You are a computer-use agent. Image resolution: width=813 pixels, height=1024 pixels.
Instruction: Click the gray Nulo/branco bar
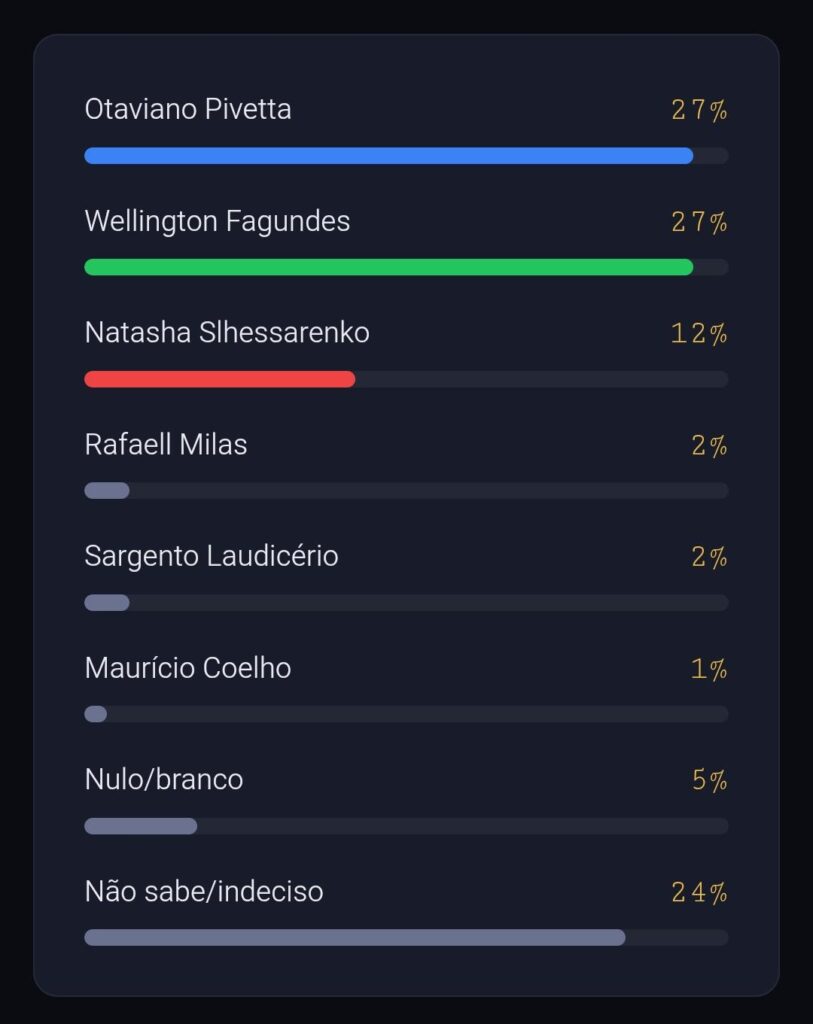pos(140,825)
